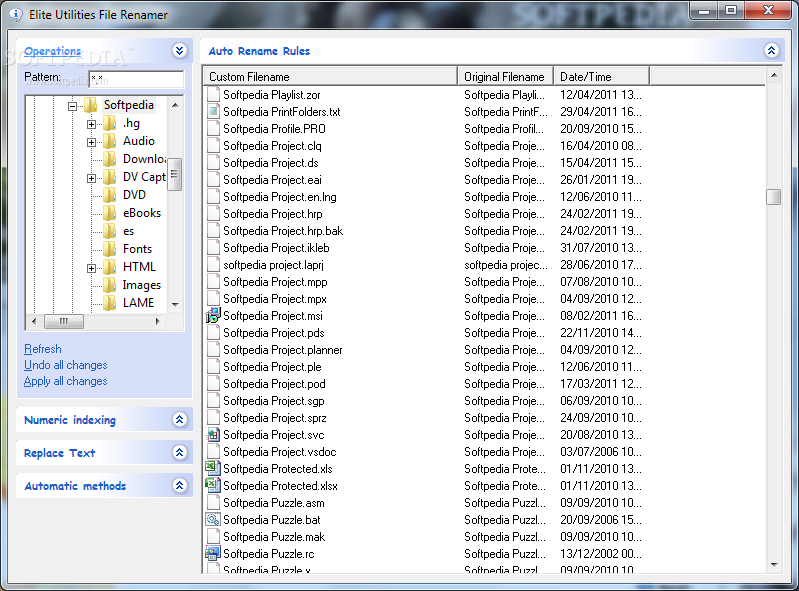Click the LAME folder icon
The image size is (799, 591).
click(110, 303)
